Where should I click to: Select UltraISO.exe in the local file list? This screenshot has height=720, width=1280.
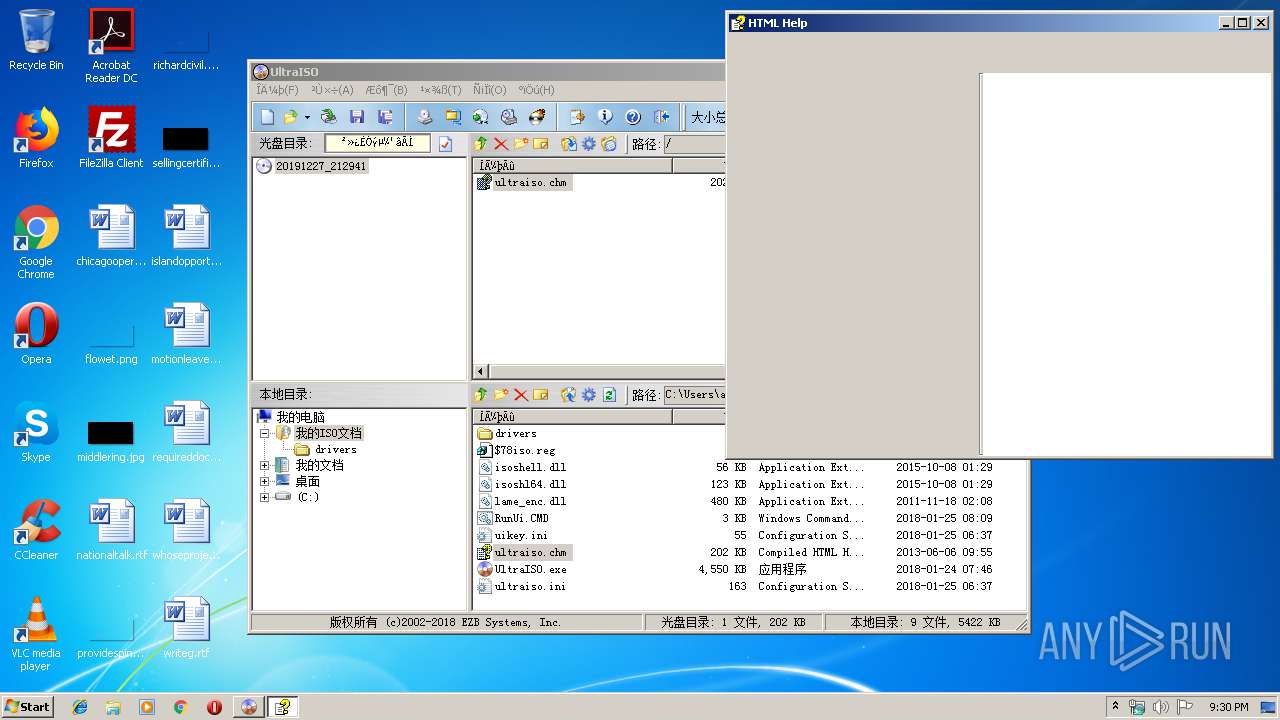pyautogui.click(x=530, y=570)
